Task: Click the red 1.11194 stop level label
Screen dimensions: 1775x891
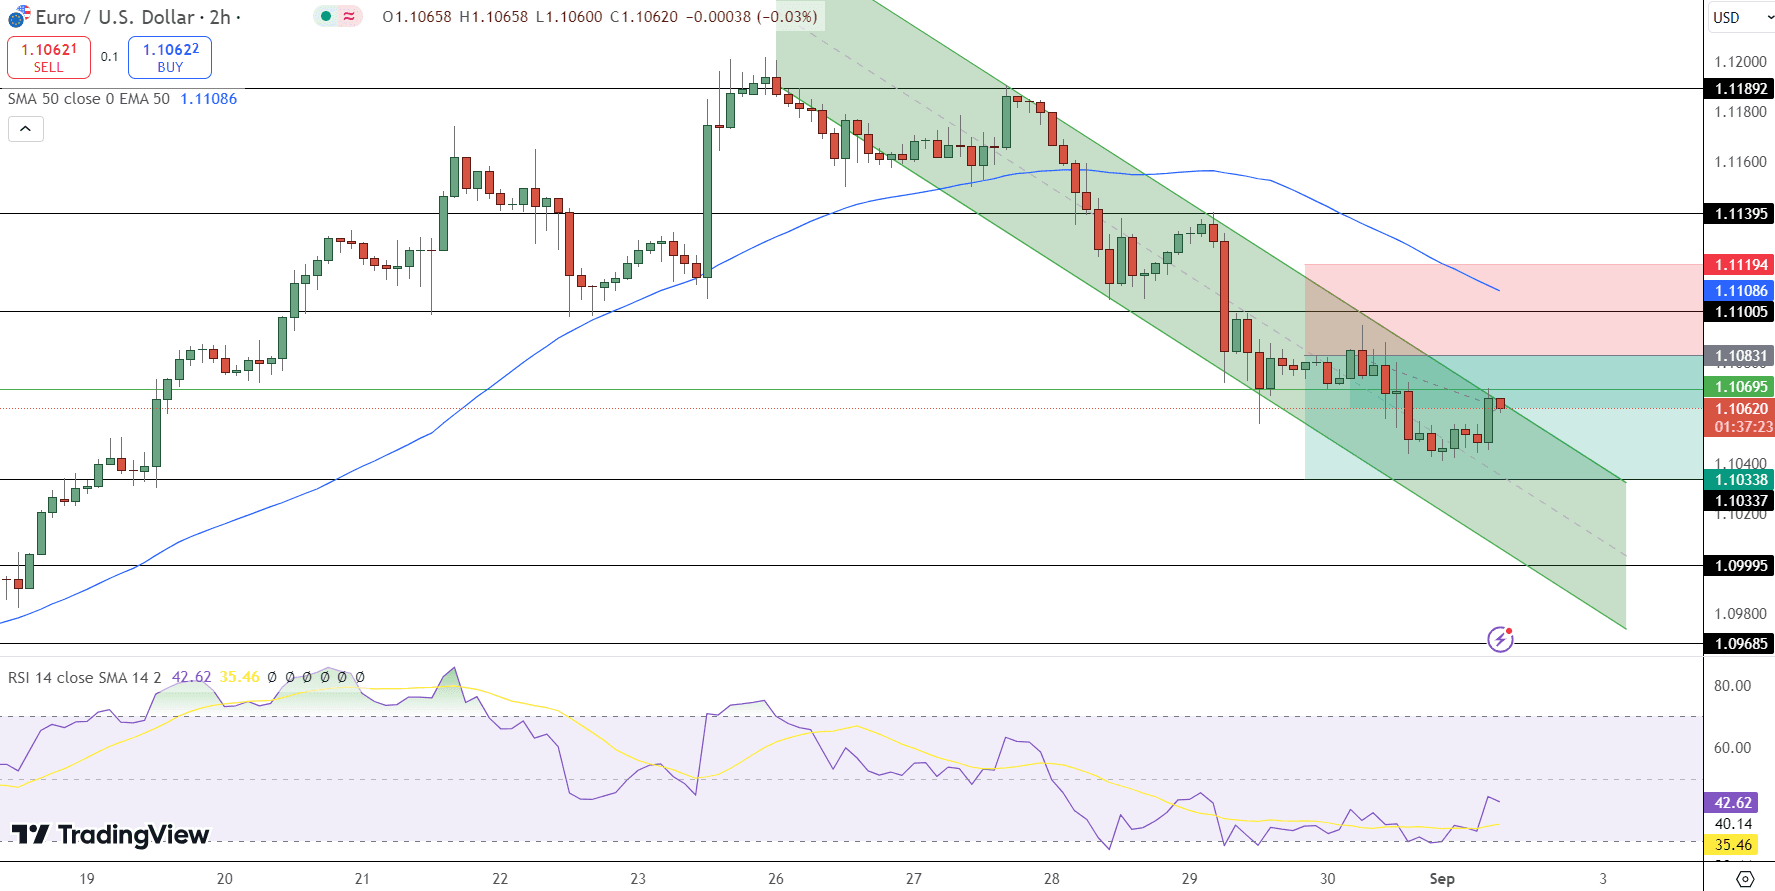Action: point(1740,265)
